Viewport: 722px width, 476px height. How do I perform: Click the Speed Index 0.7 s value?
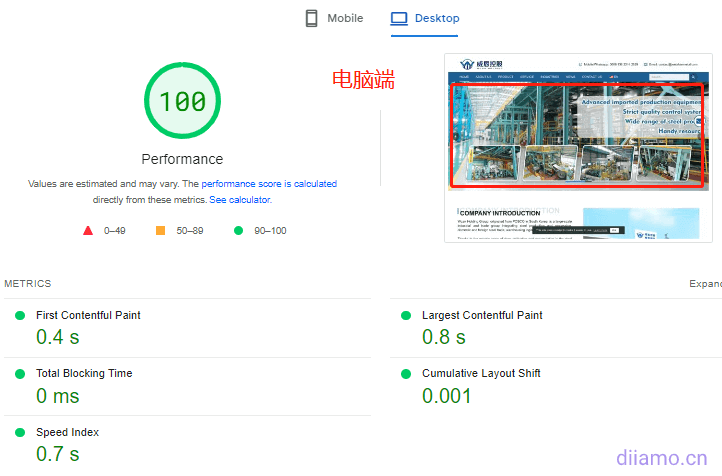pos(57,454)
